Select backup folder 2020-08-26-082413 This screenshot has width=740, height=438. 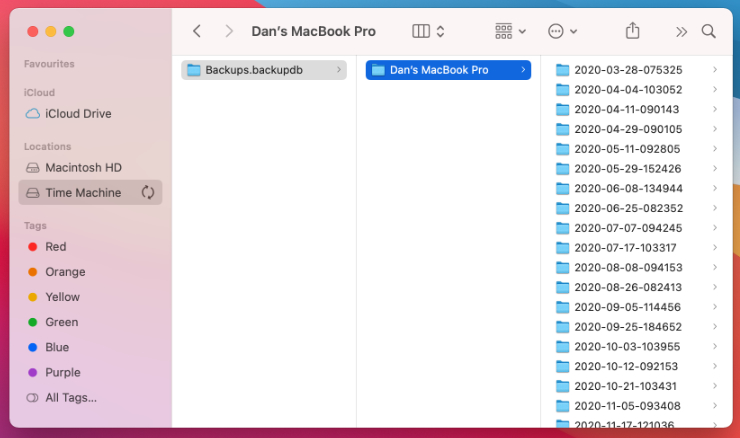point(637,287)
